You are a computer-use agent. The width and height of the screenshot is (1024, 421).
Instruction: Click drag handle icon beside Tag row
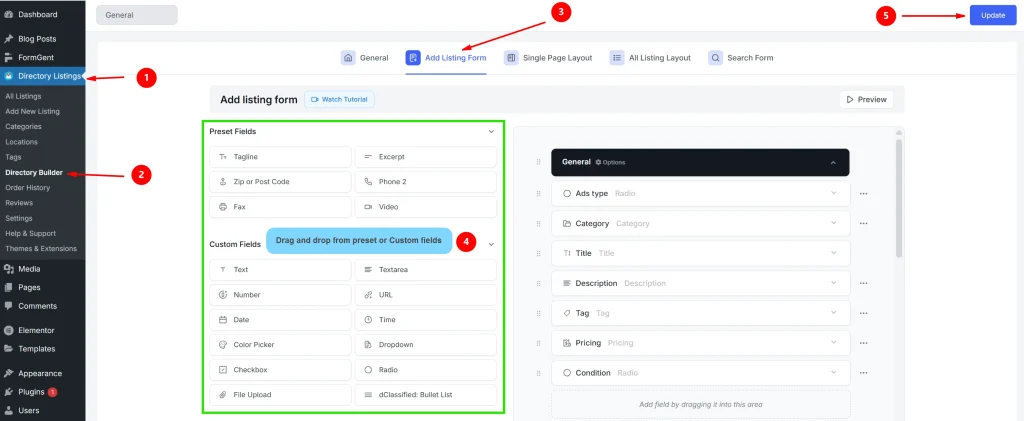coord(539,313)
